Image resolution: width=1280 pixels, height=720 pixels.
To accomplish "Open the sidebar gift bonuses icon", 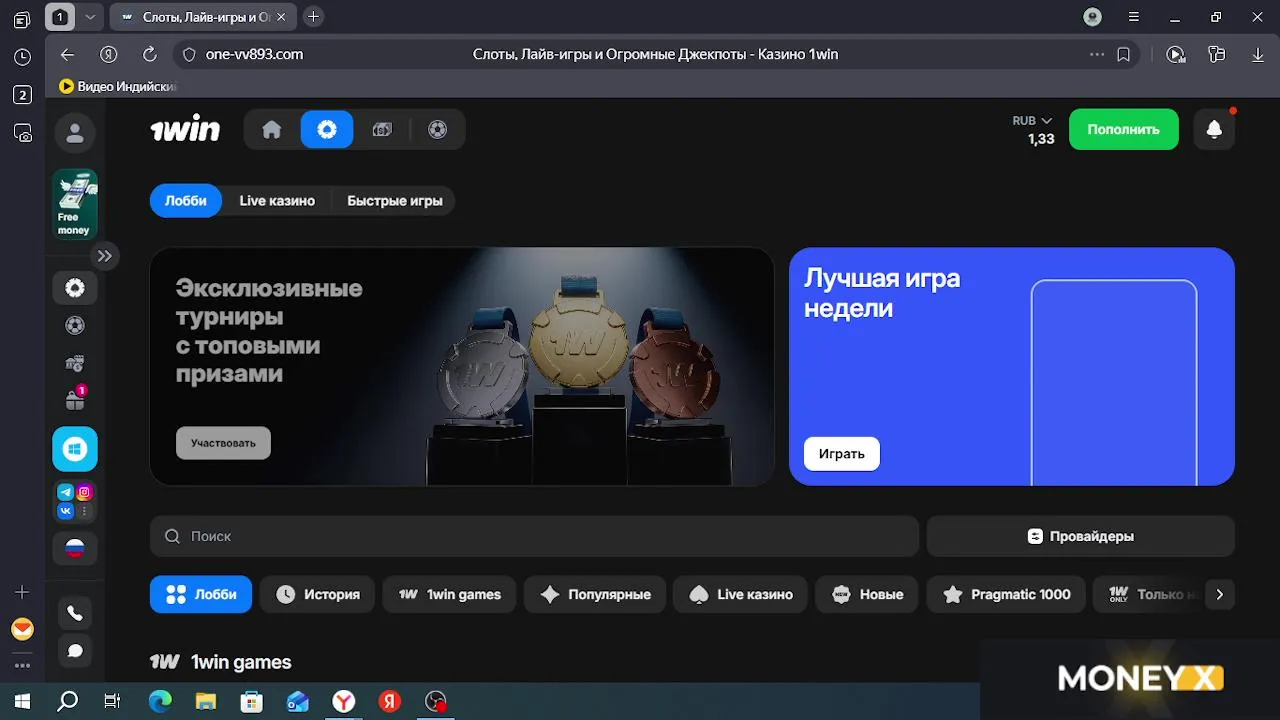I will click(x=75, y=400).
